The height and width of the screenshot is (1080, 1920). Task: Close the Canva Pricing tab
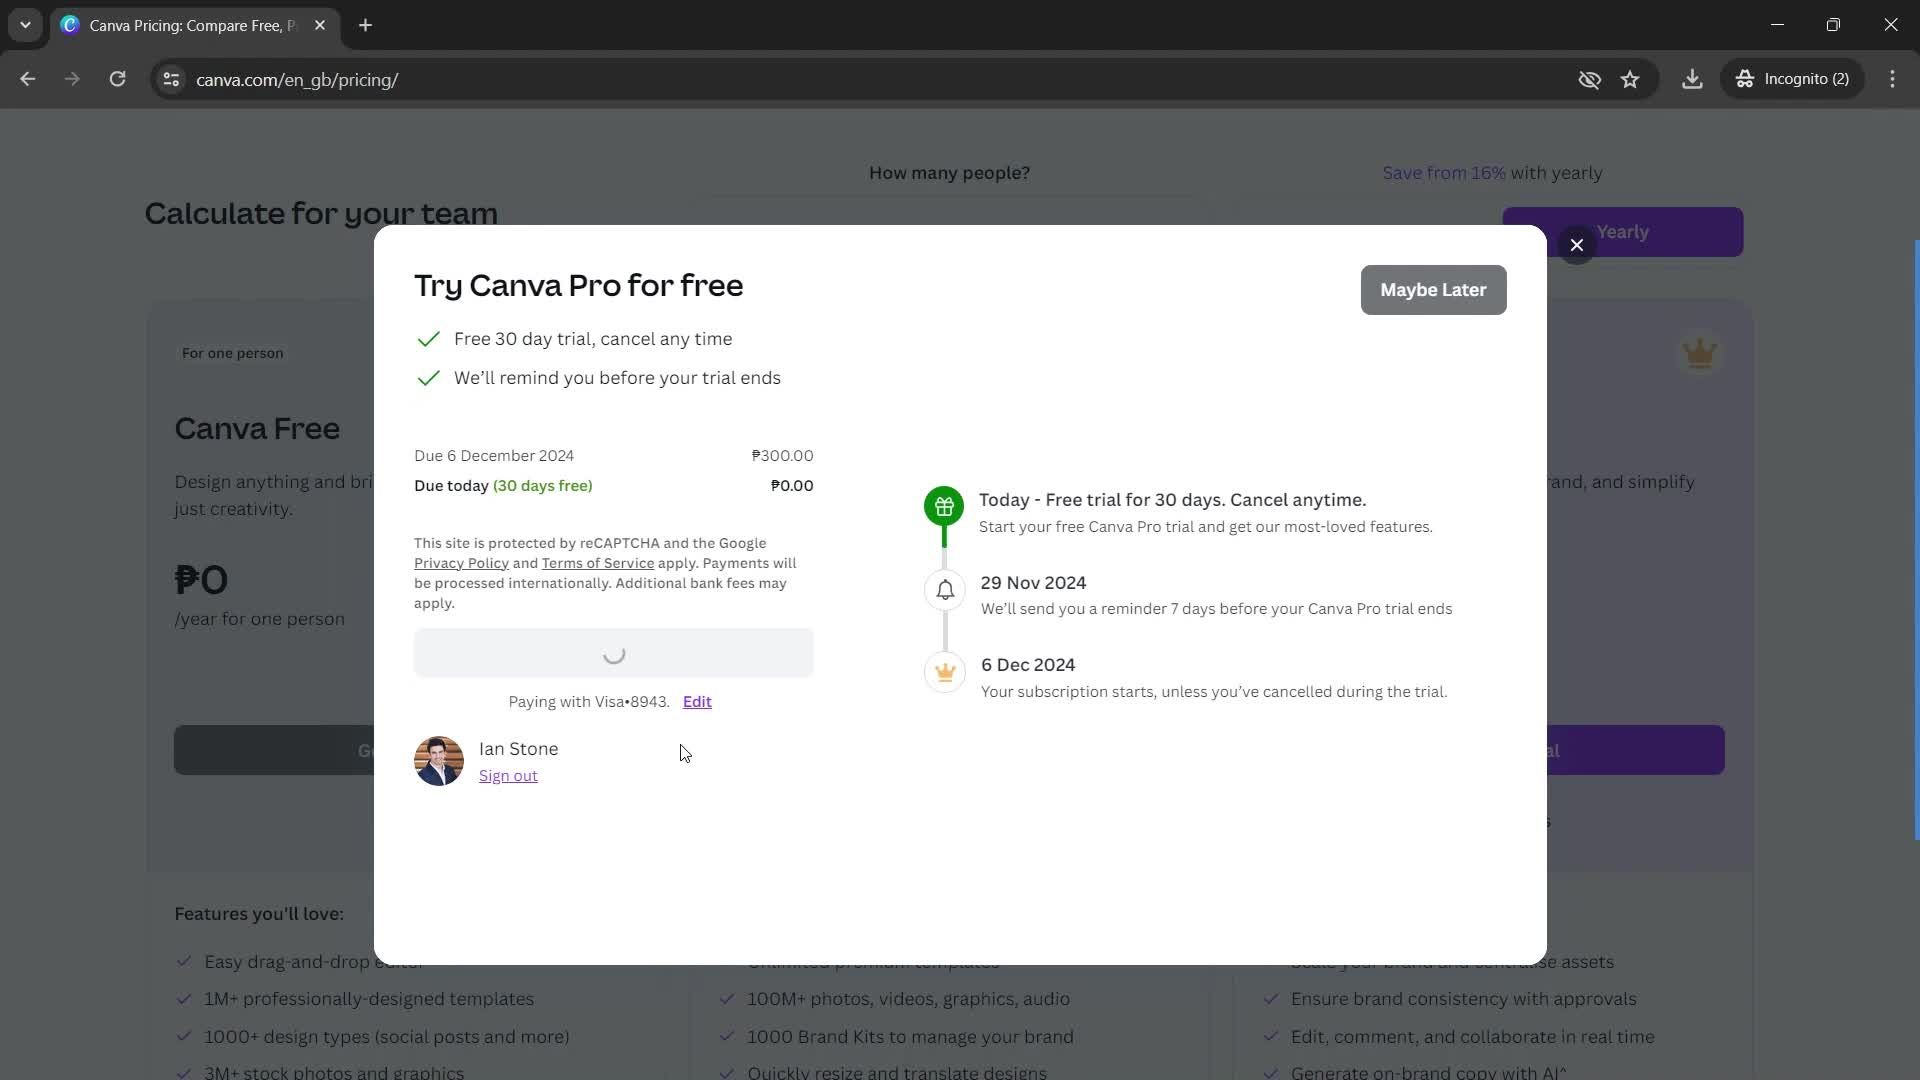click(320, 25)
